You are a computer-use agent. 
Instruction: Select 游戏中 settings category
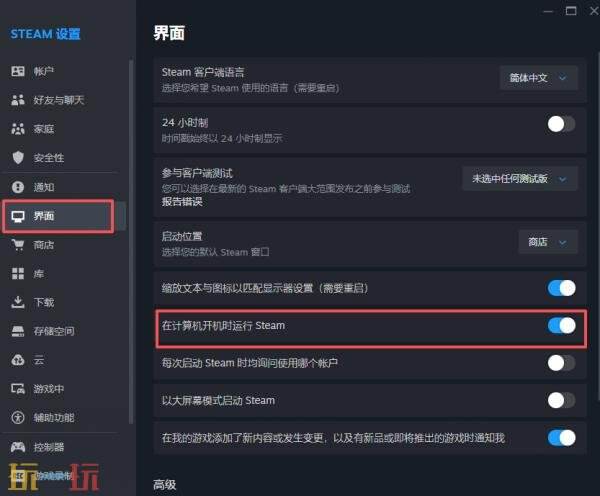[x=64, y=389]
